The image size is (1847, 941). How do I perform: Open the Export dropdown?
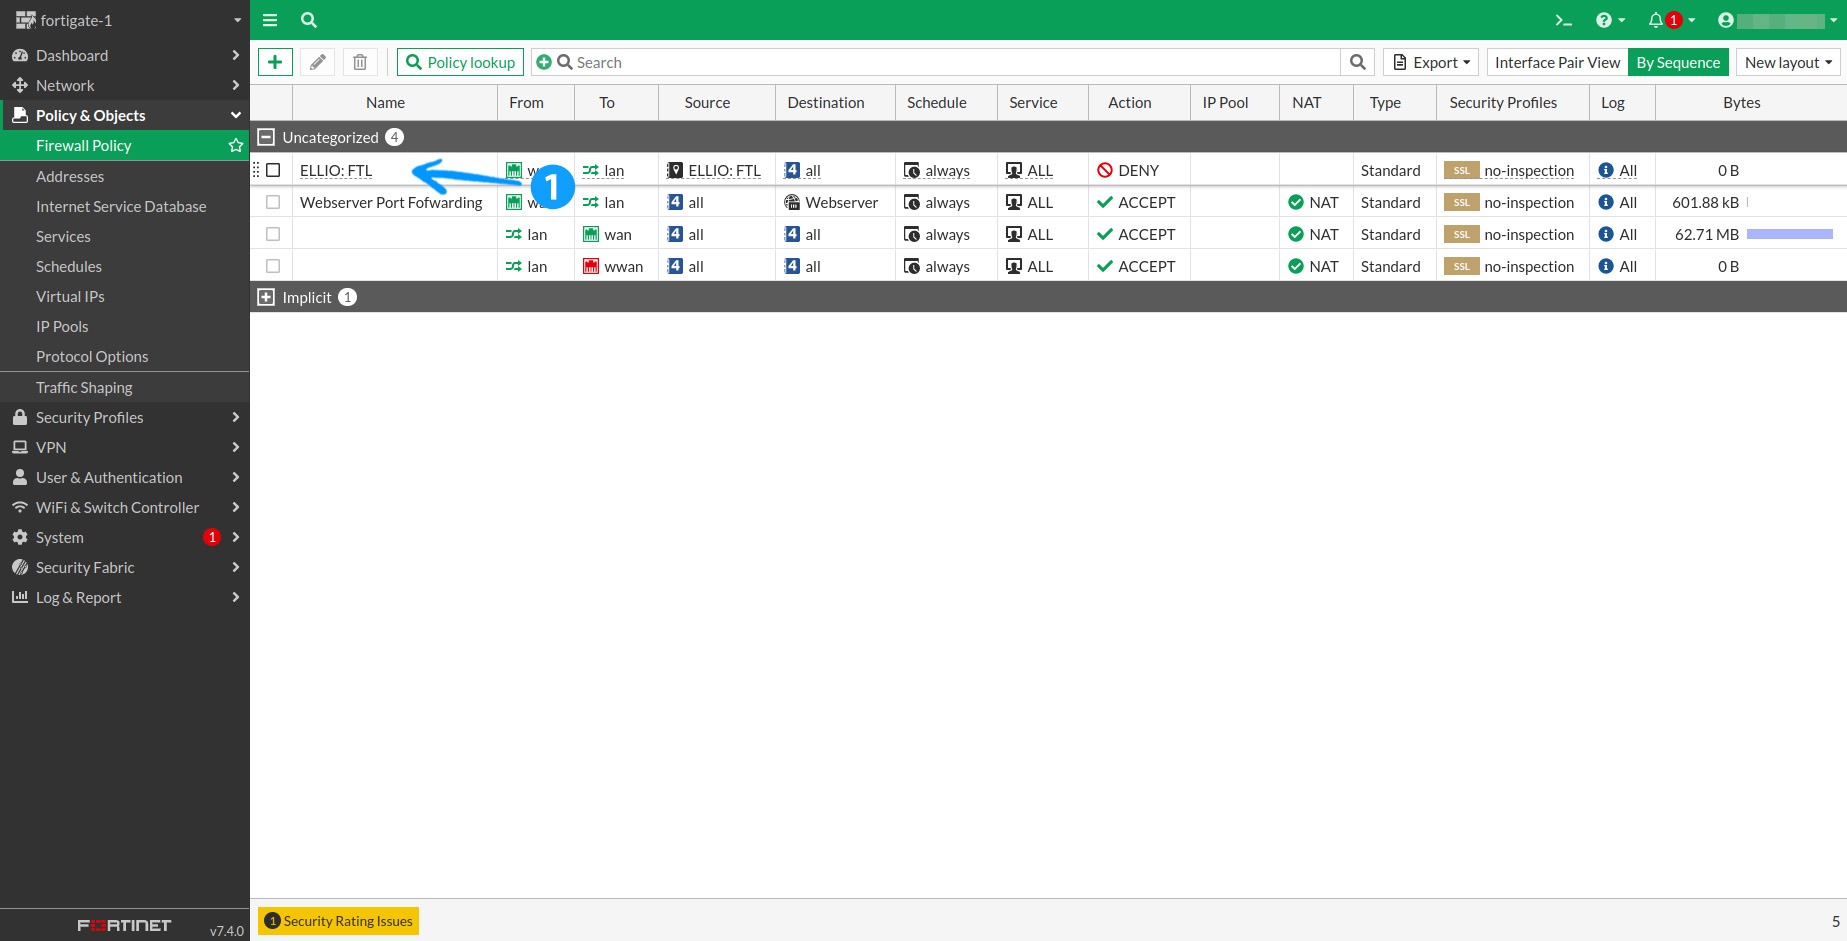click(1431, 62)
